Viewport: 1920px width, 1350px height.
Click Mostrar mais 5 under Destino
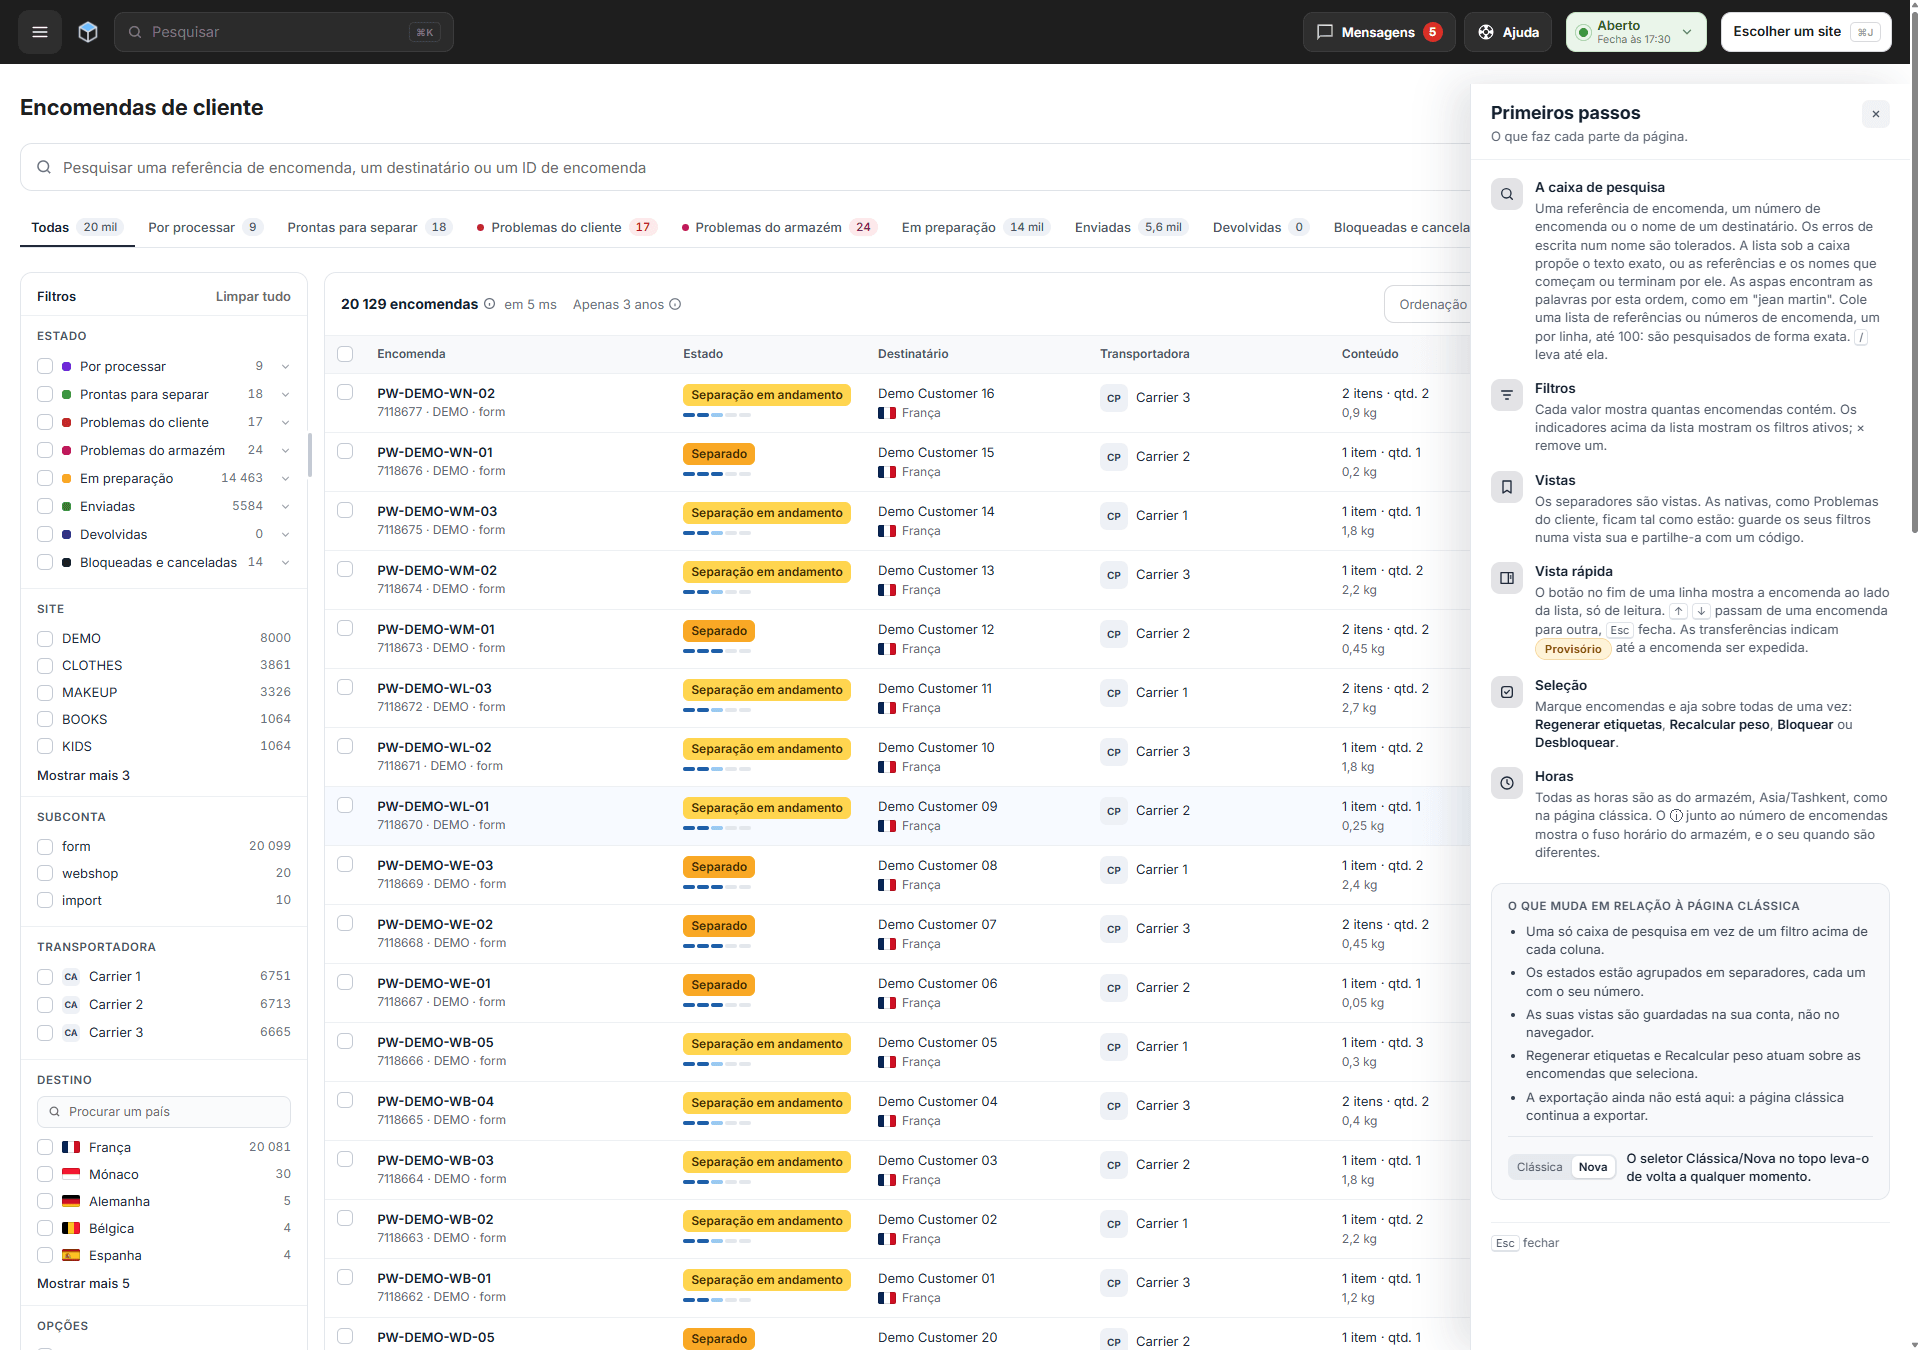(x=83, y=1284)
